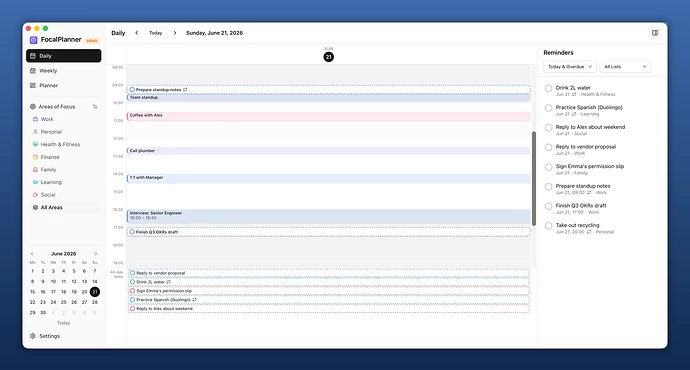This screenshot has width=690, height=370.
Task: Check off Reply to vendor proposal reminder
Action: (x=548, y=147)
